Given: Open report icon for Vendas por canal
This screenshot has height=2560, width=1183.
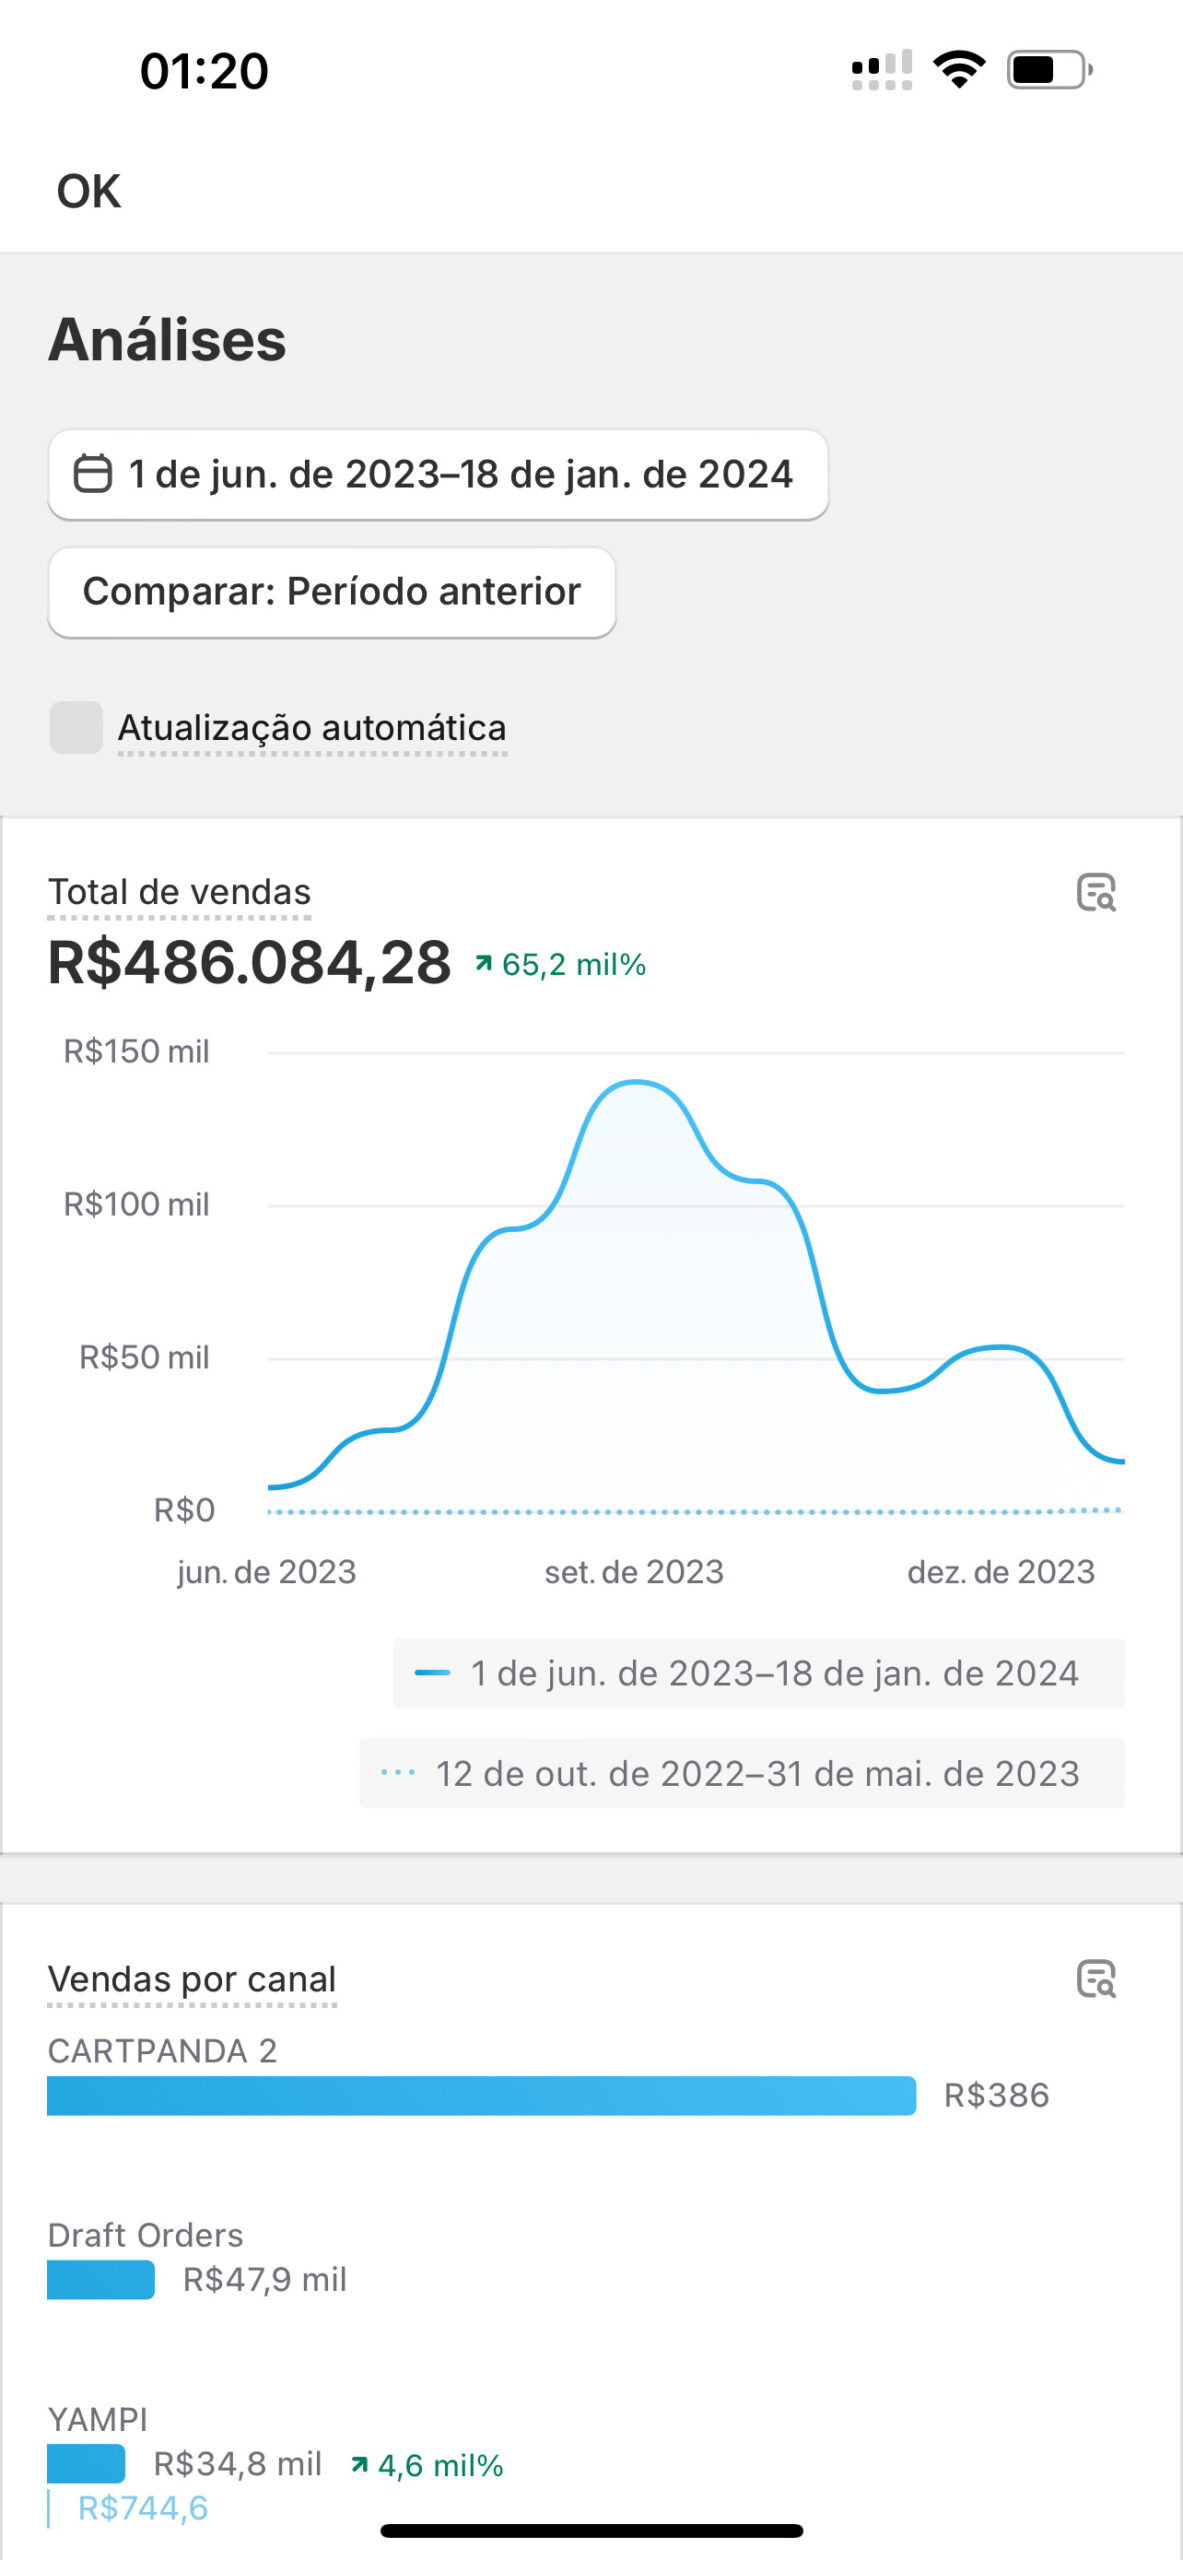Looking at the screenshot, I should [x=1096, y=1979].
